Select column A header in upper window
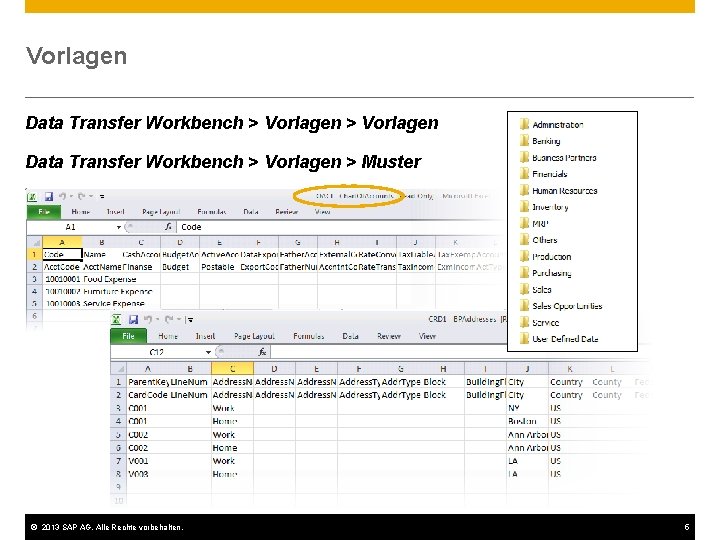The image size is (720, 540). [62, 242]
